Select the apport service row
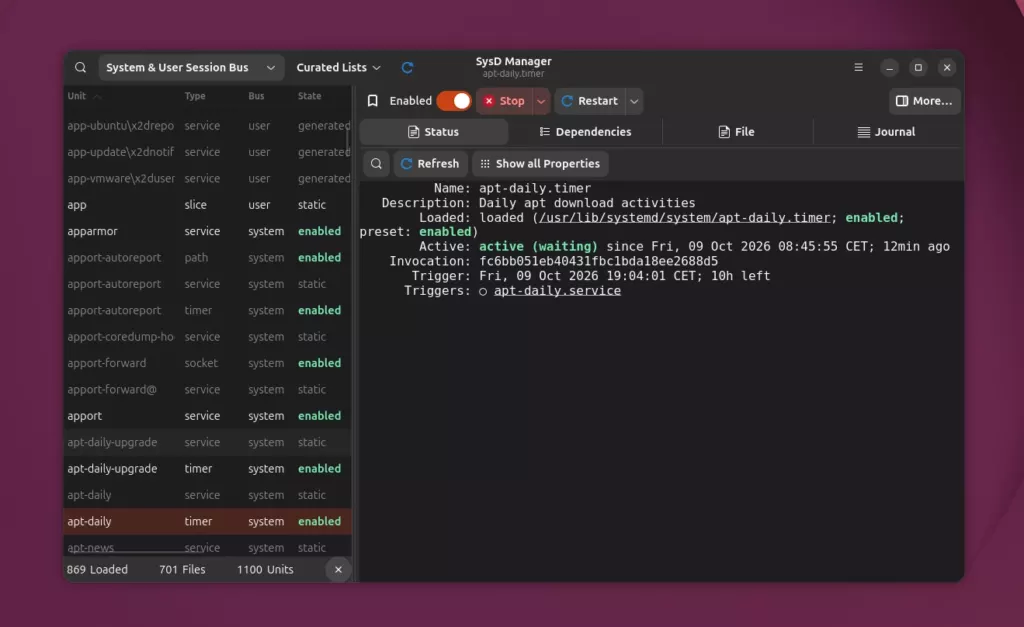The image size is (1024, 627). point(208,416)
